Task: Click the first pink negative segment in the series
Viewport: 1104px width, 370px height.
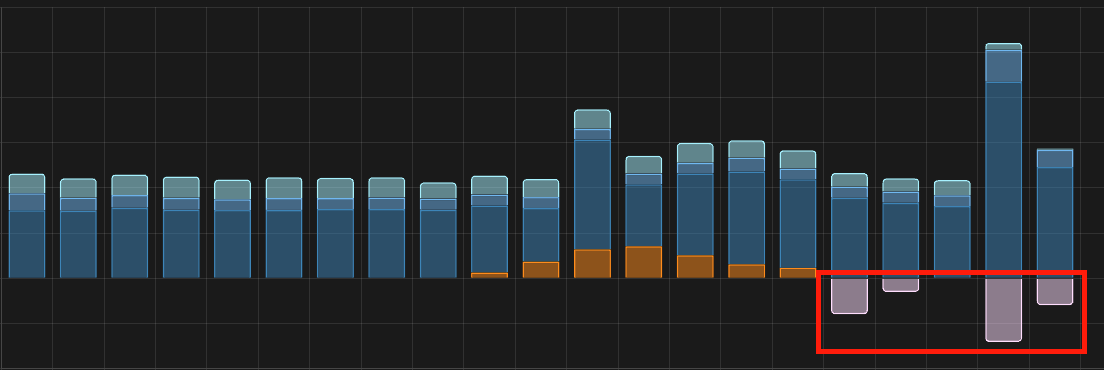Action: [849, 295]
